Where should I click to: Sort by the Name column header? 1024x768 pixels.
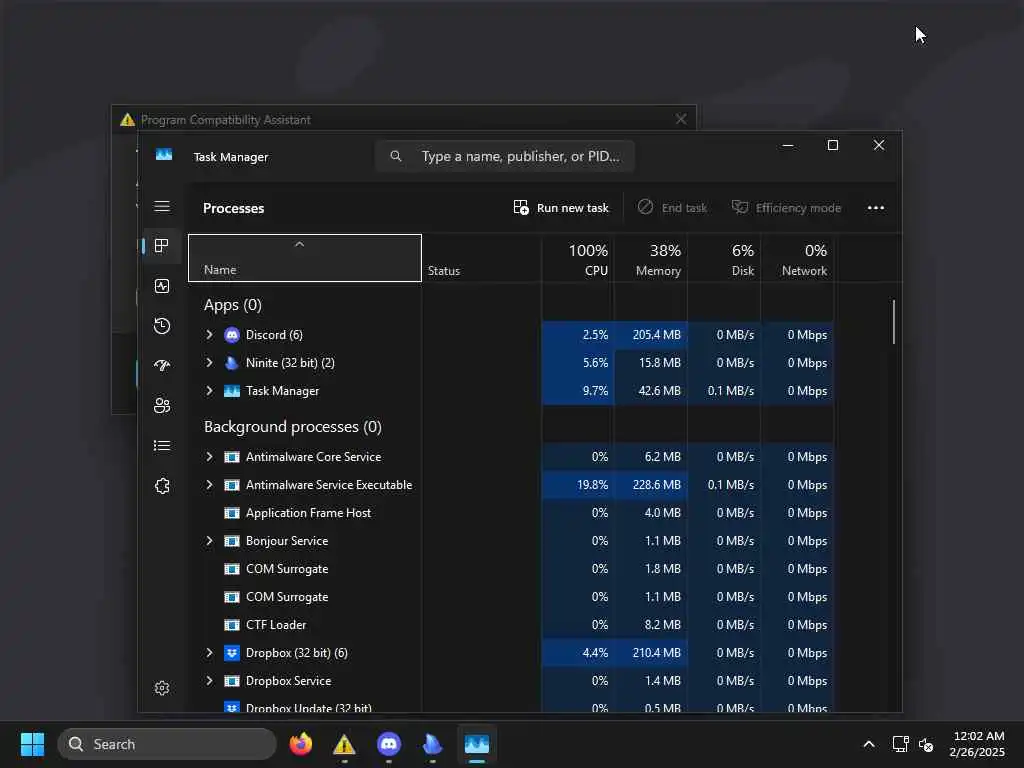305,258
